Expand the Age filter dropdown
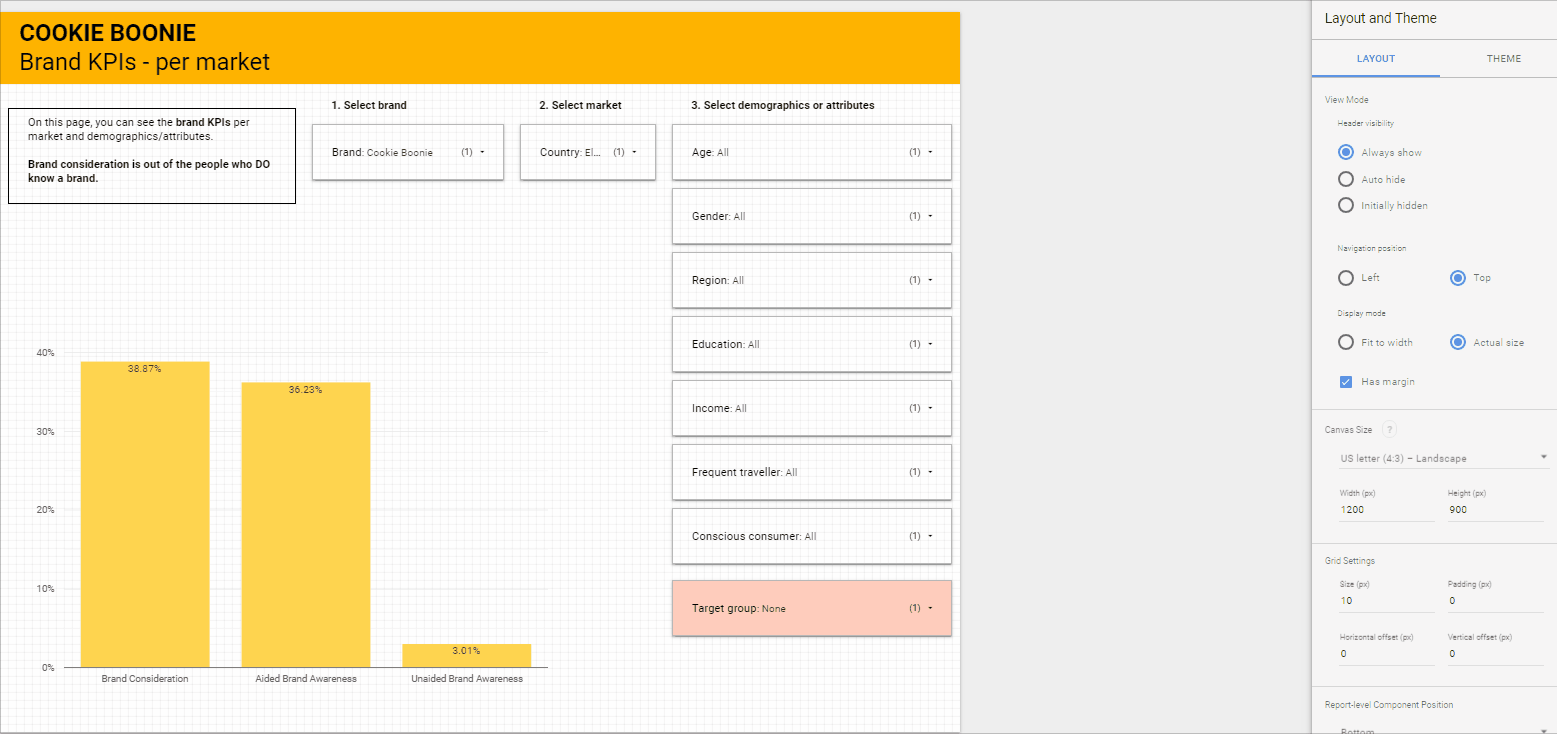Screen dimensions: 1557x734 (812, 152)
